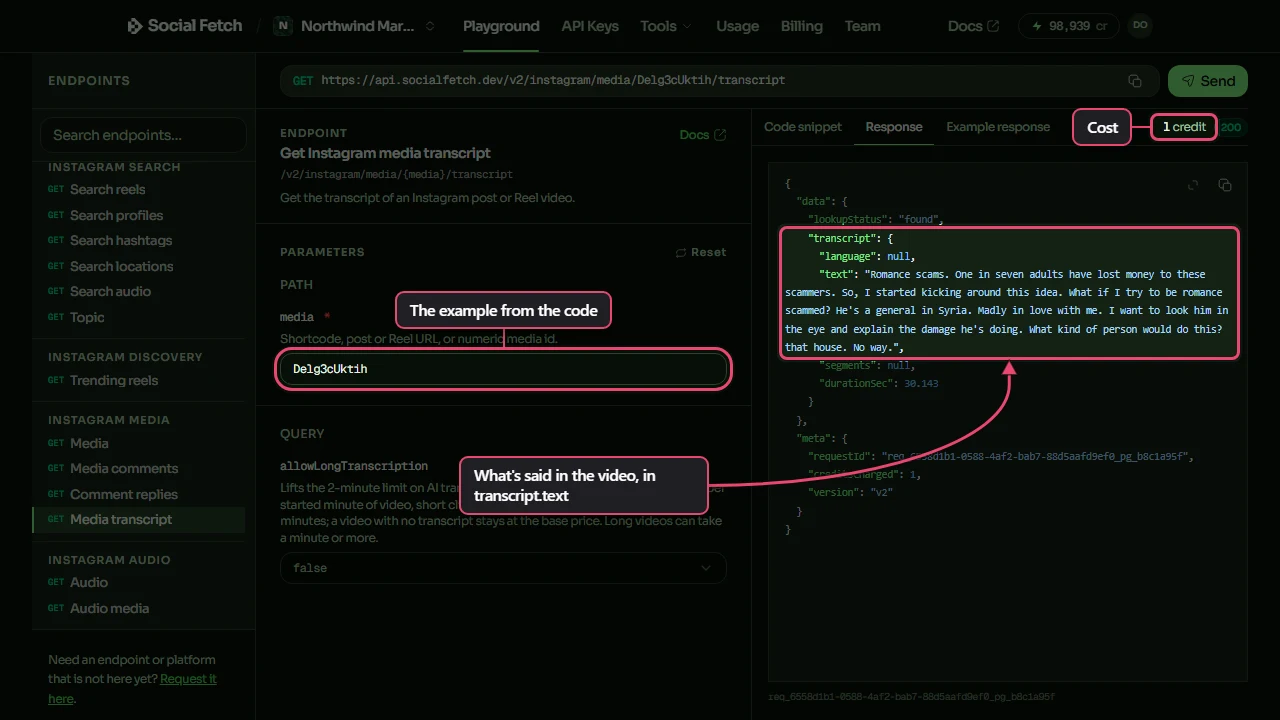This screenshot has width=1280, height=720.
Task: Click the Social Fetch logo
Action: tap(185, 26)
